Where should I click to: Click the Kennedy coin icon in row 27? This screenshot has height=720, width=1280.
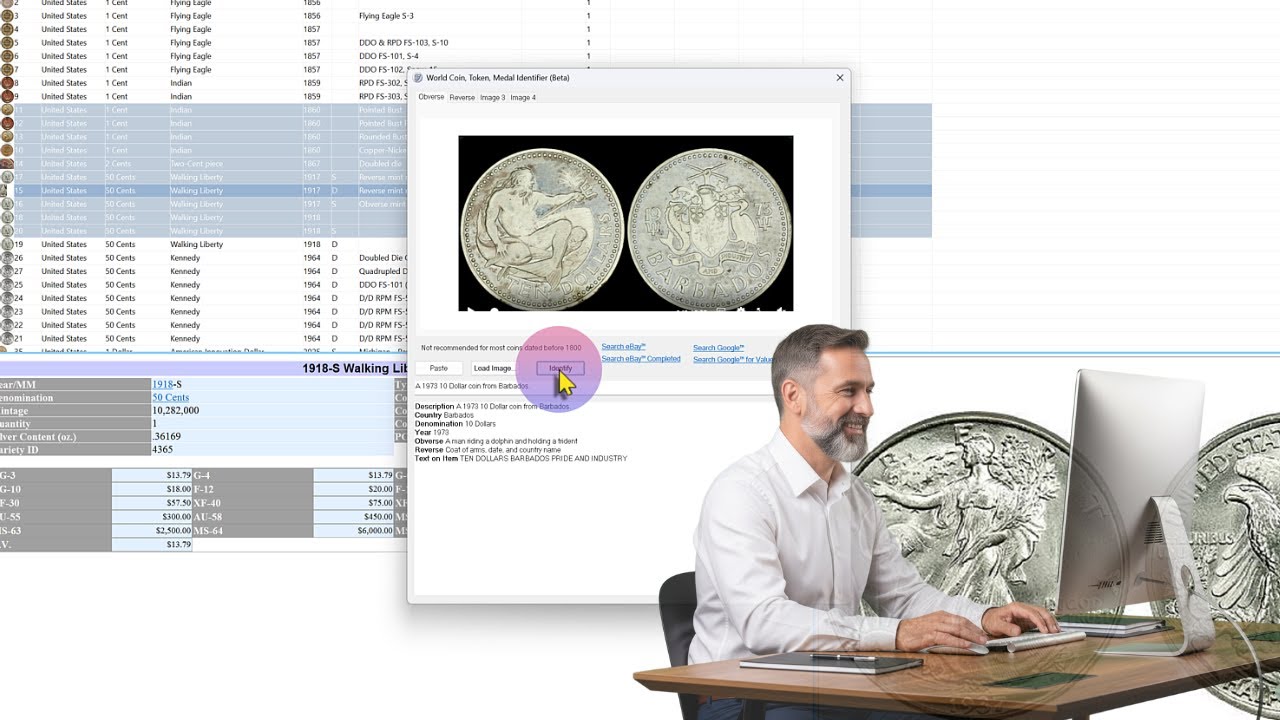[x=7, y=271]
